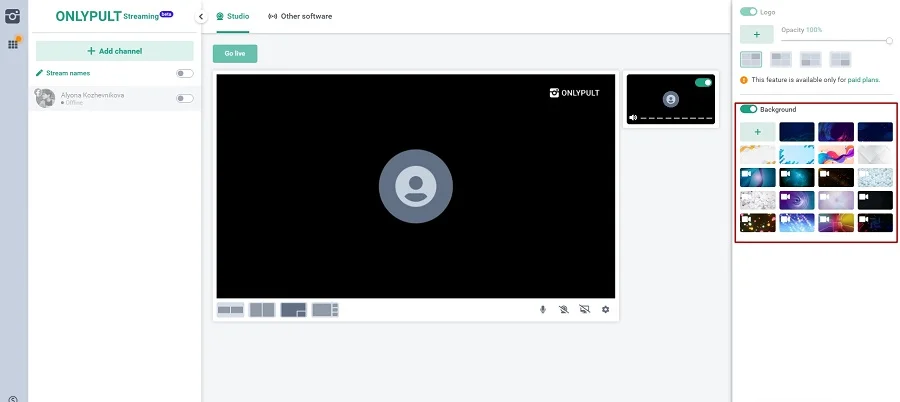
Task: Toggle the Stream names switch
Action: (185, 73)
